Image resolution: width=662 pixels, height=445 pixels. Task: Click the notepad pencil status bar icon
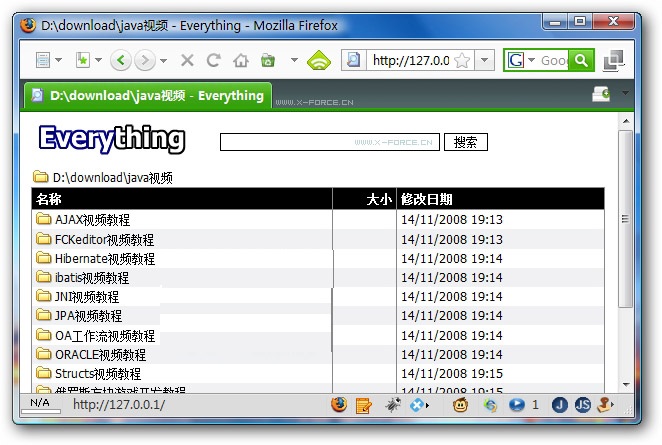point(363,406)
